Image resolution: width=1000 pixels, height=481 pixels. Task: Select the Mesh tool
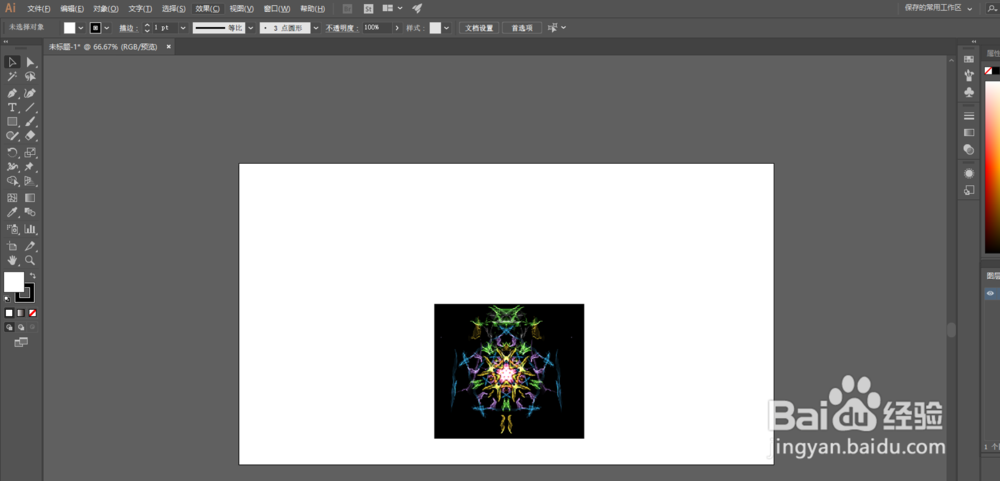coord(12,198)
